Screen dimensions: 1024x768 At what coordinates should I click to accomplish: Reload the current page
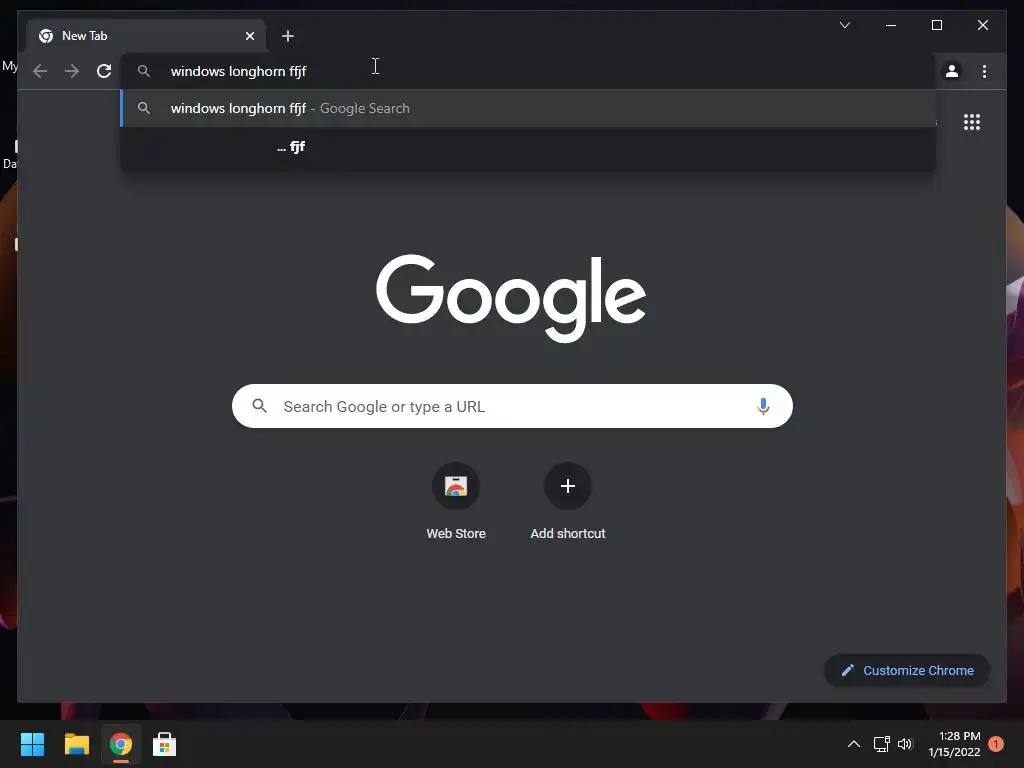pyautogui.click(x=104, y=71)
